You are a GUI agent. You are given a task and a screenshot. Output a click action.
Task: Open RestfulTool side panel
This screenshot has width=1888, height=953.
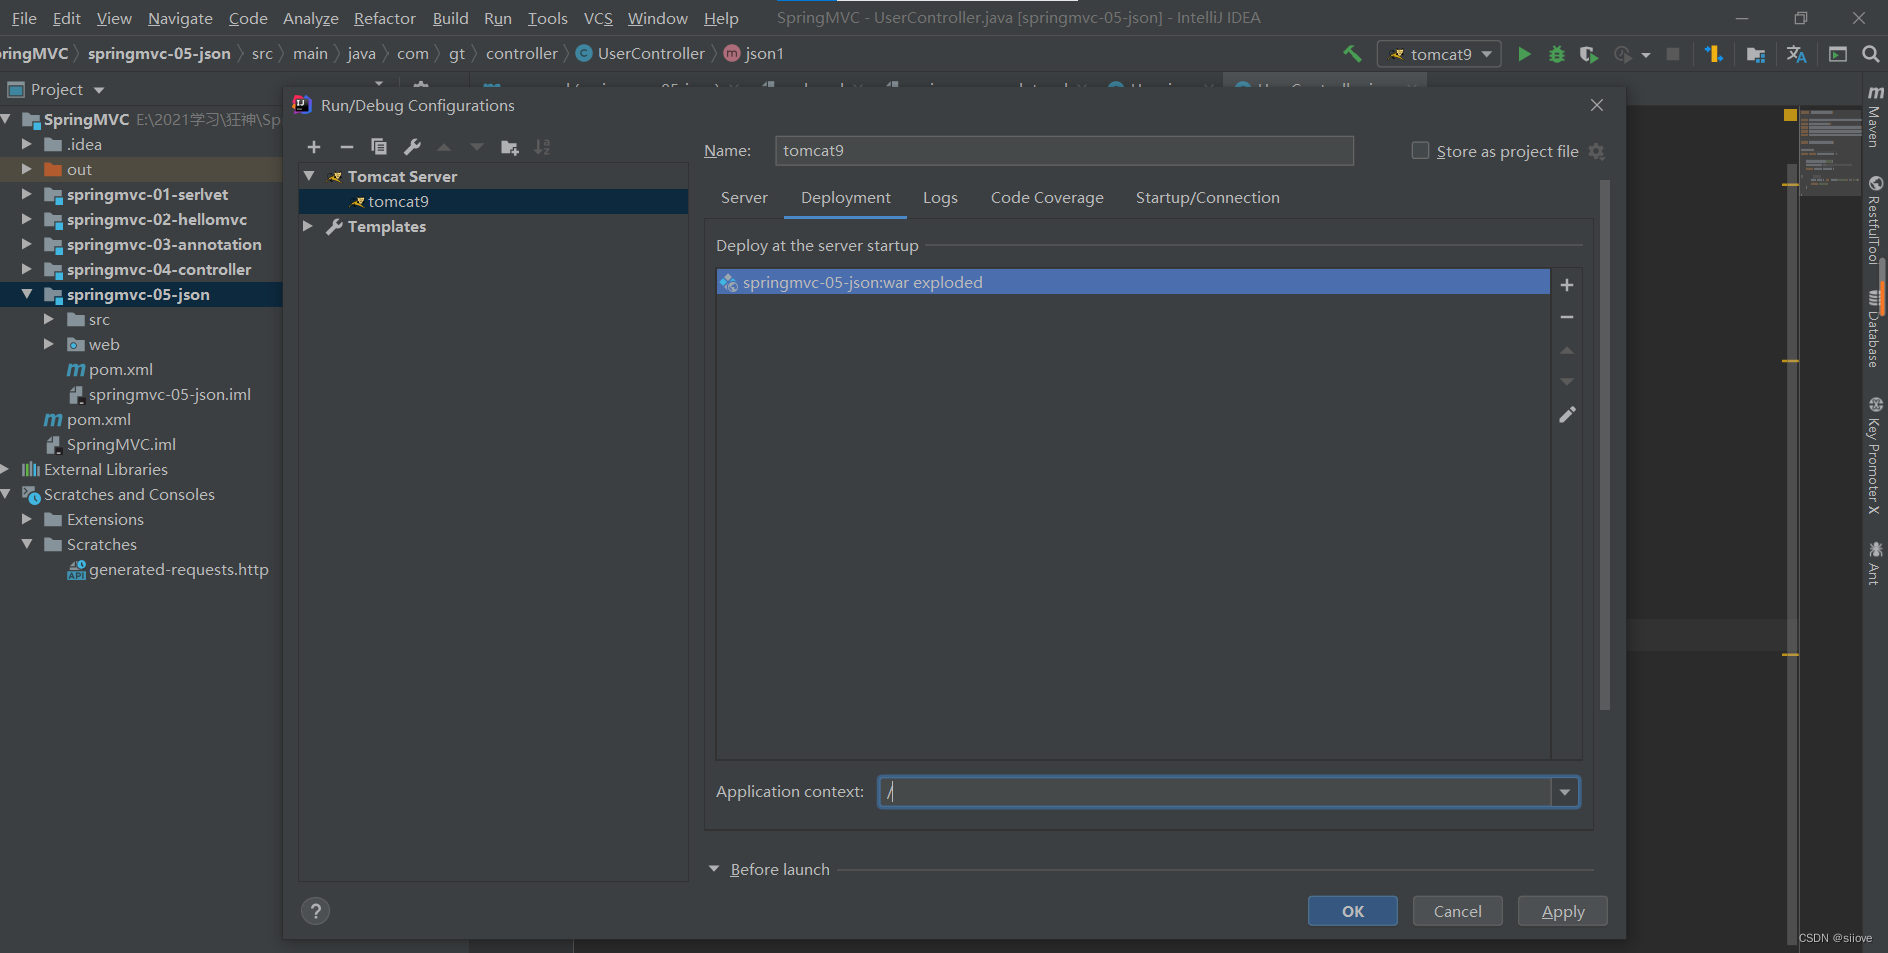click(x=1875, y=220)
